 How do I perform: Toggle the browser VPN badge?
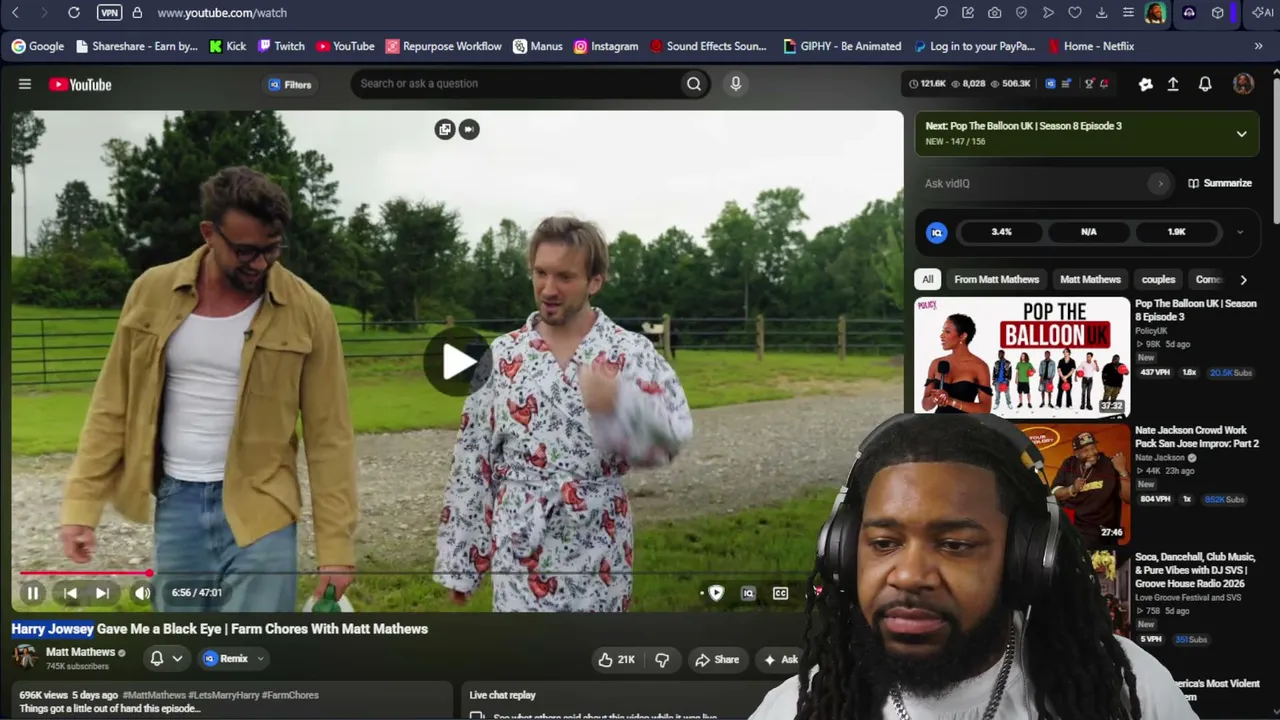click(x=110, y=13)
